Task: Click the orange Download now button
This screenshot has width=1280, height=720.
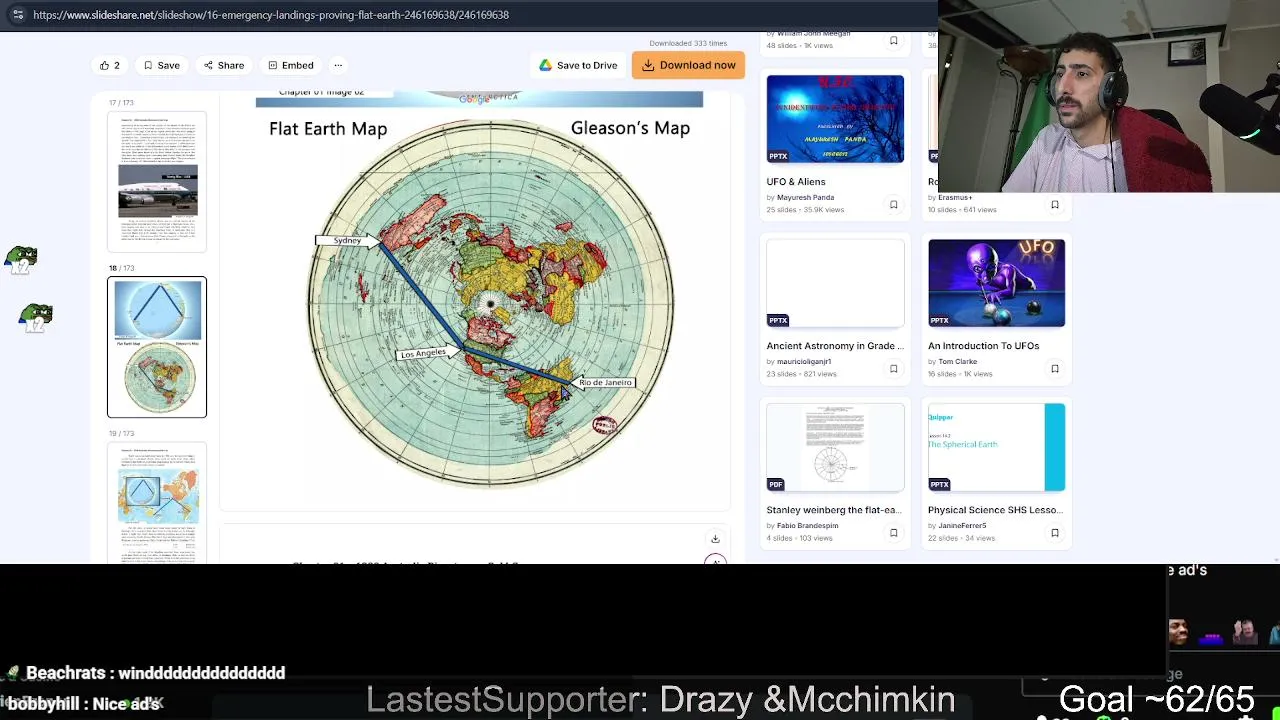Action: click(x=688, y=65)
